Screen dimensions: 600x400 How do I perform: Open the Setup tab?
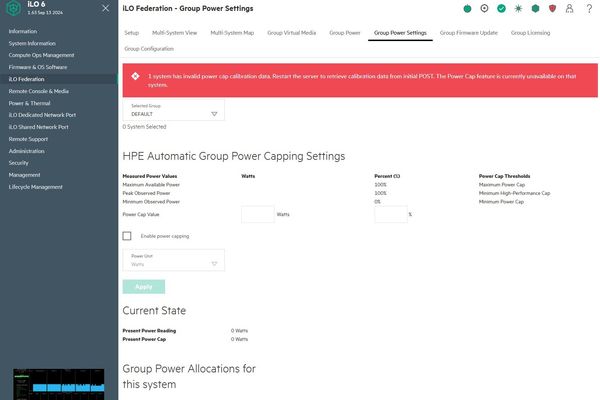pyautogui.click(x=132, y=33)
